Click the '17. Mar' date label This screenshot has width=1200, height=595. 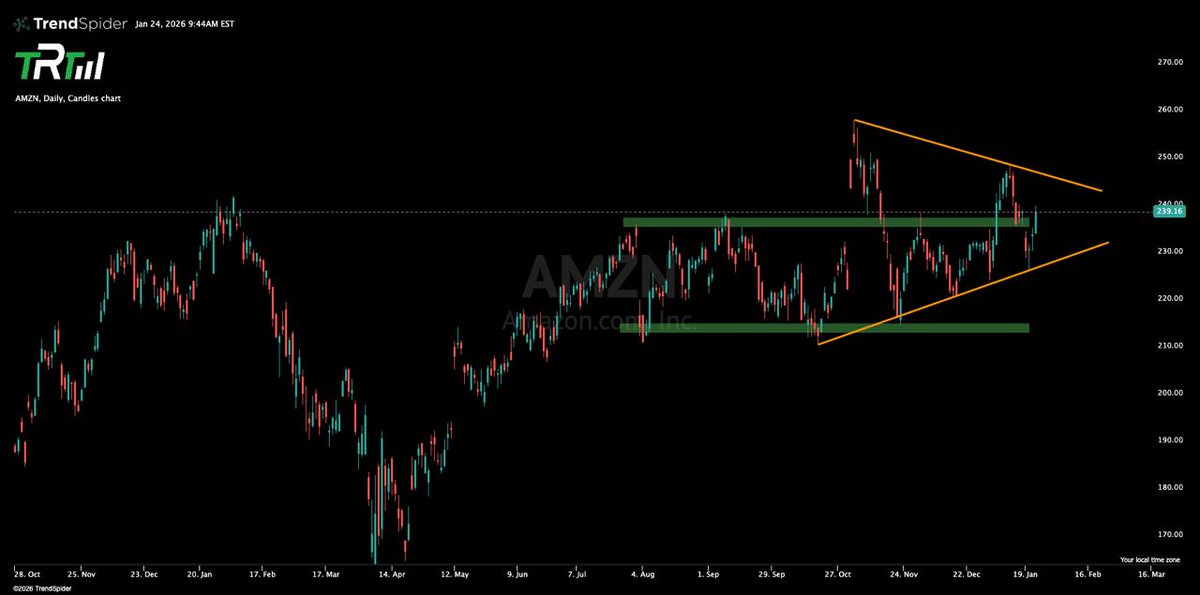point(325,575)
